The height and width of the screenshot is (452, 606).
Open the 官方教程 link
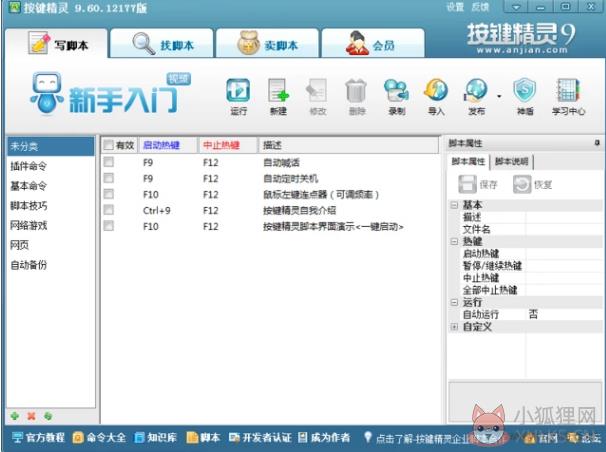38,438
